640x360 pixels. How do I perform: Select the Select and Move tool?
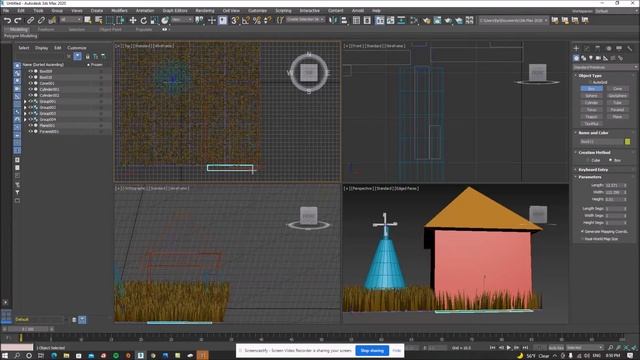click(133, 20)
